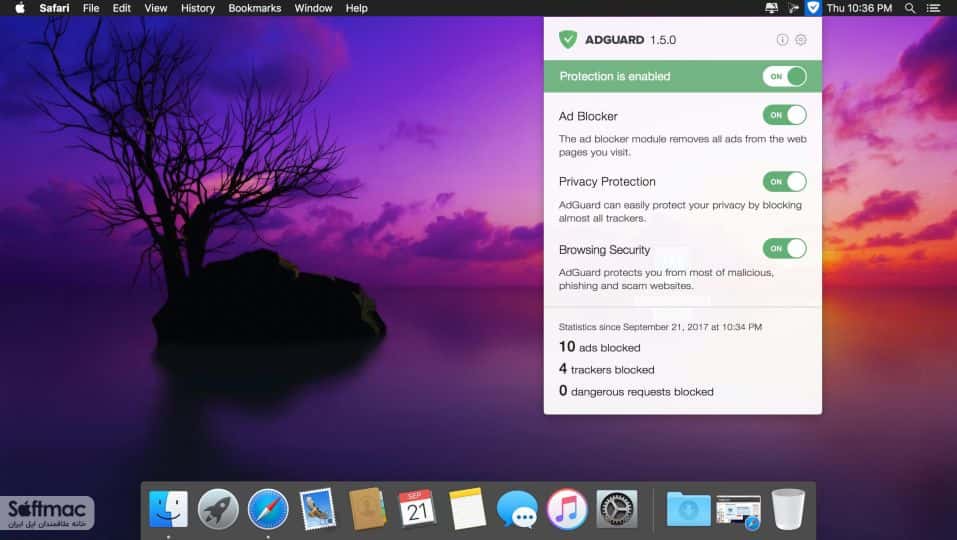This screenshot has height=540, width=957.
Task: Turn off the main Protection is enabled switch
Action: [x=784, y=76]
